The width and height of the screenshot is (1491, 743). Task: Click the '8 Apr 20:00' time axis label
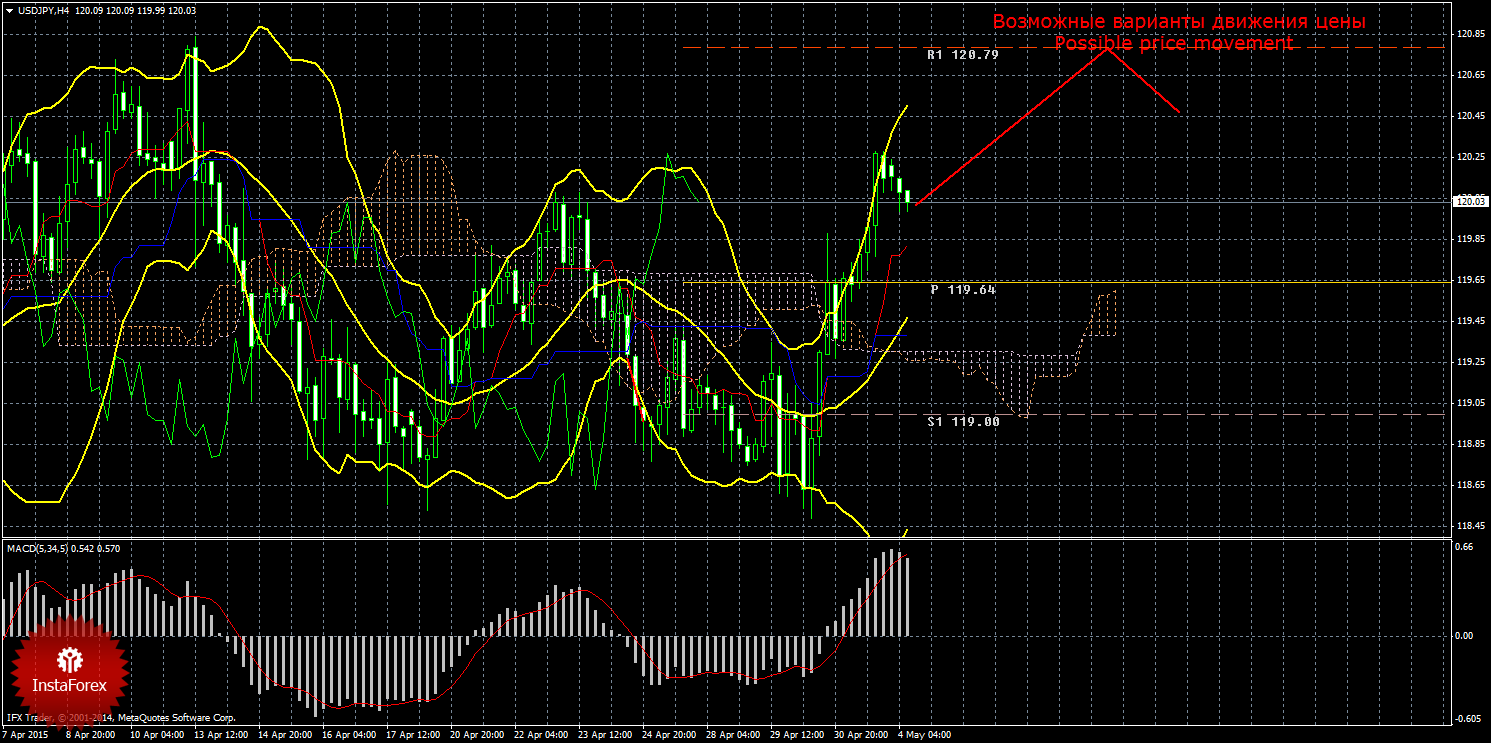pos(91,735)
